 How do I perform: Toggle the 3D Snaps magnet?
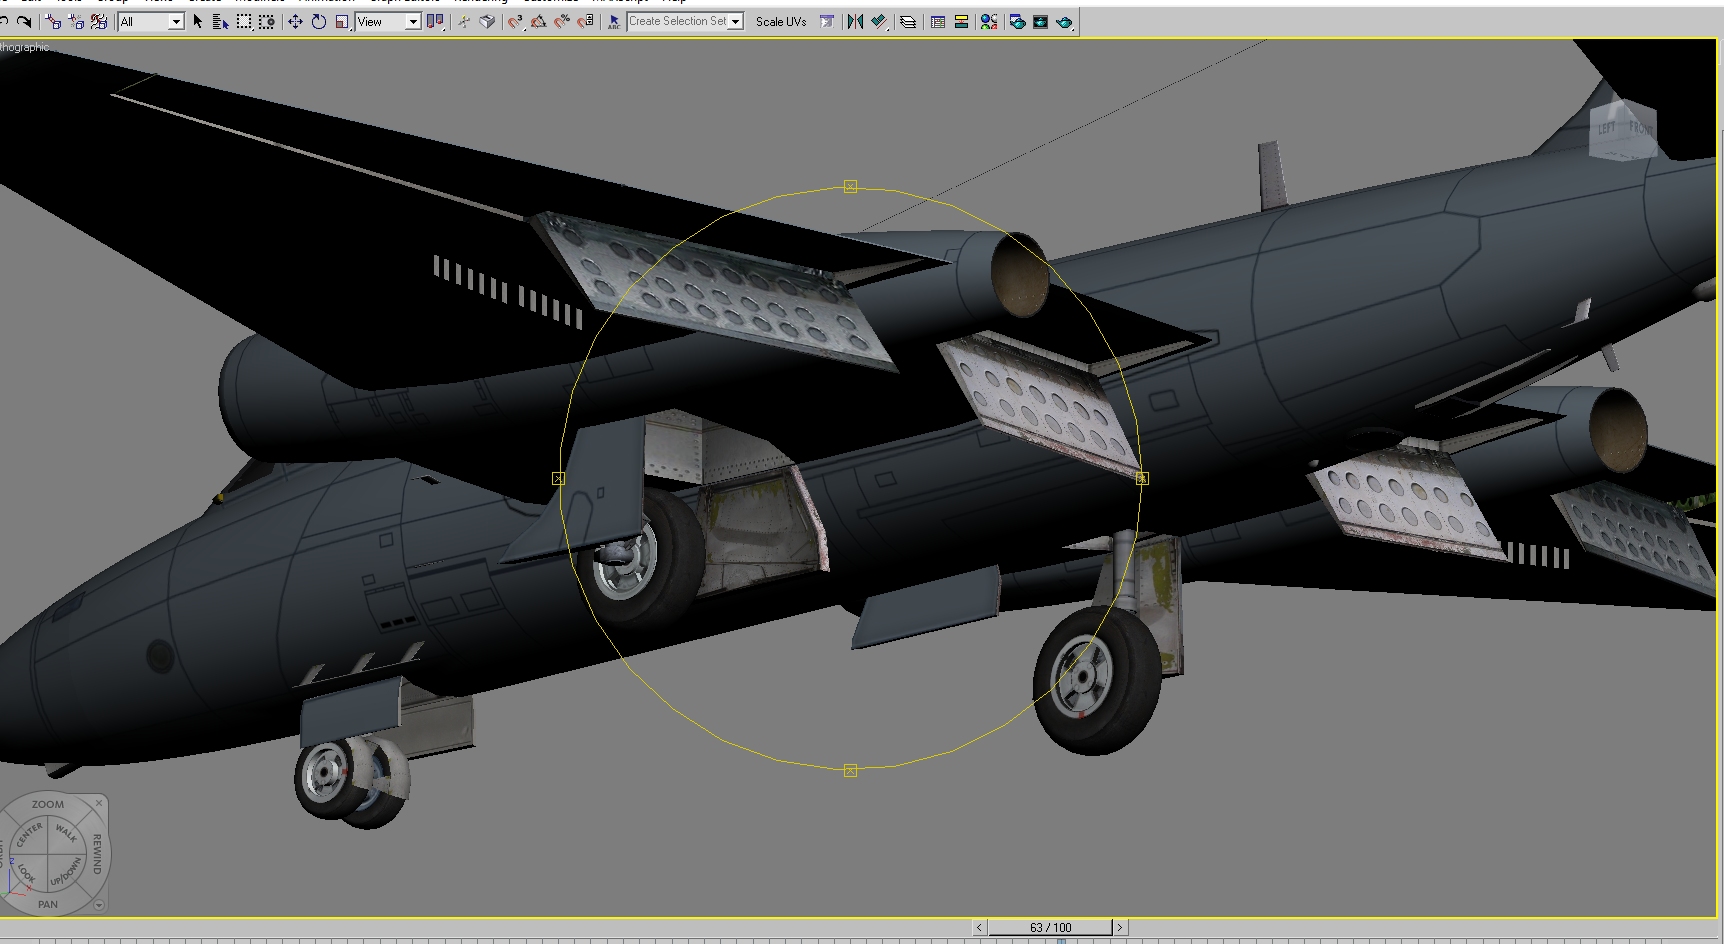tap(515, 21)
